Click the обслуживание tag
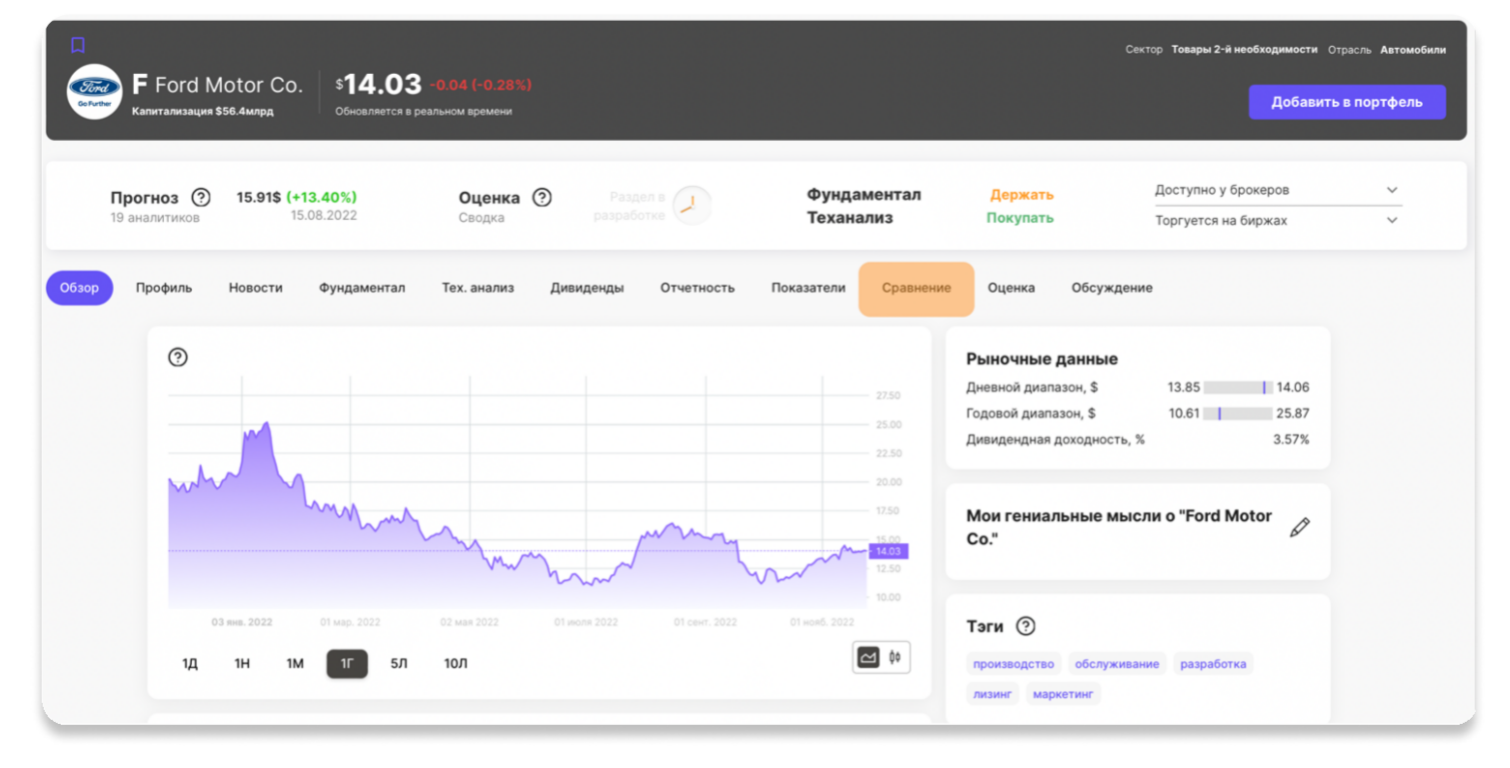 click(1116, 664)
